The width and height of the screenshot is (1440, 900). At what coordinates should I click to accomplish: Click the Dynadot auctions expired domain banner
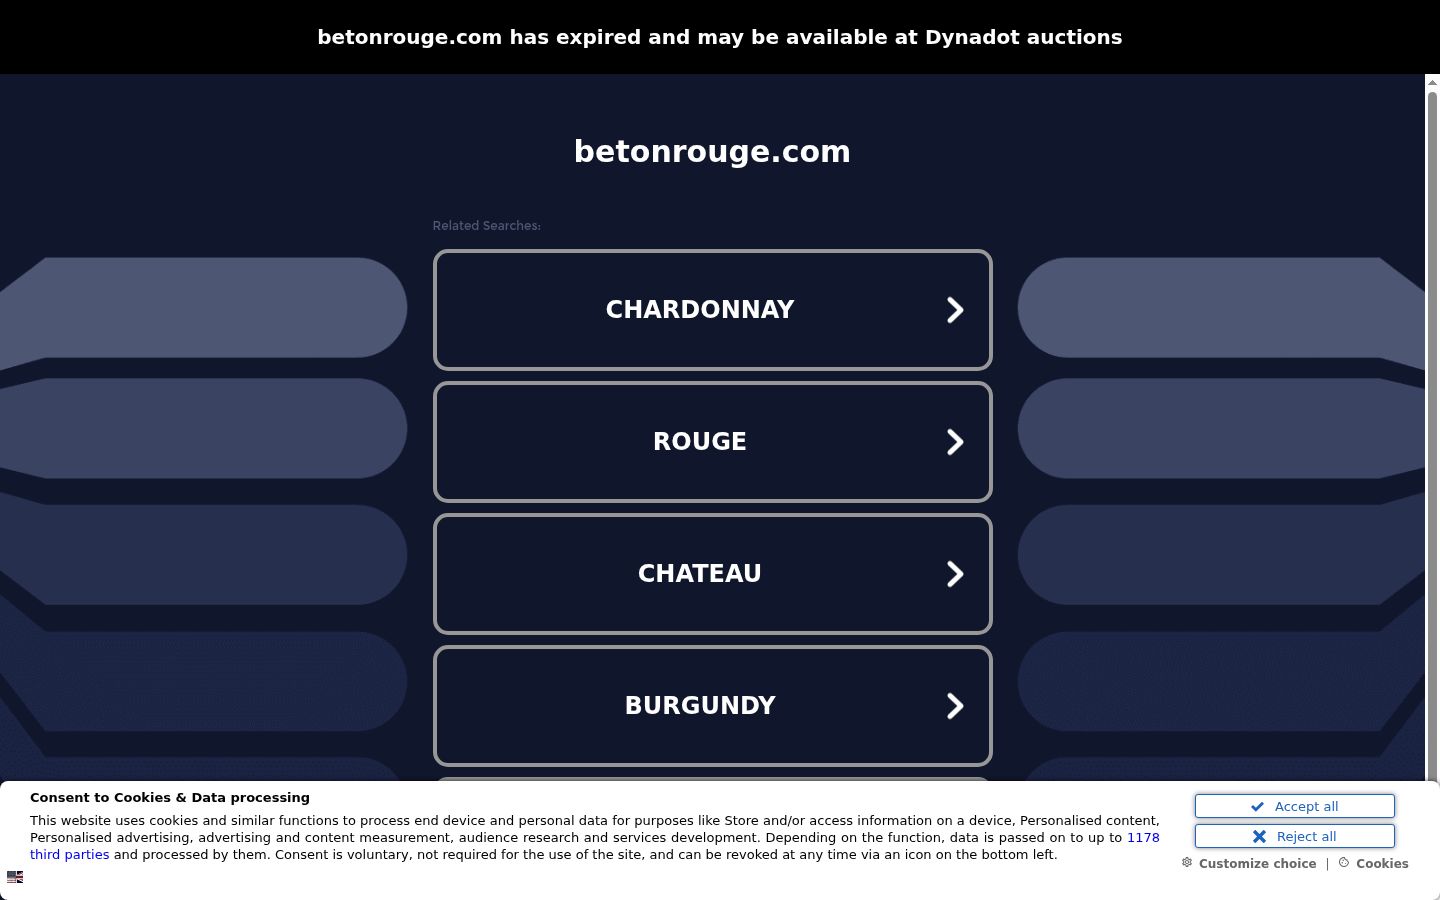pyautogui.click(x=720, y=37)
